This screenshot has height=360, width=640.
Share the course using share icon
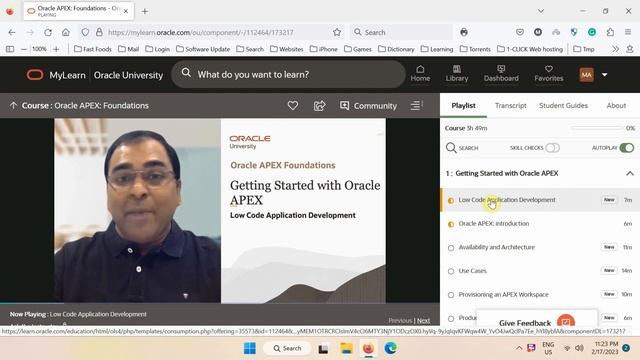(320, 106)
